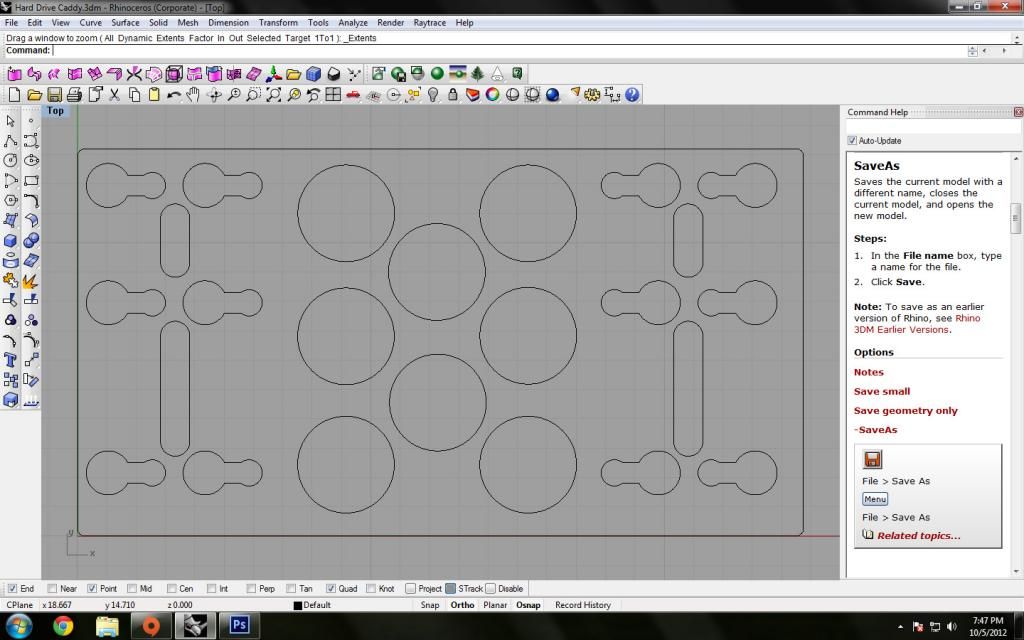The height and width of the screenshot is (640, 1024).
Task: Click the Print icon
Action: point(74,95)
